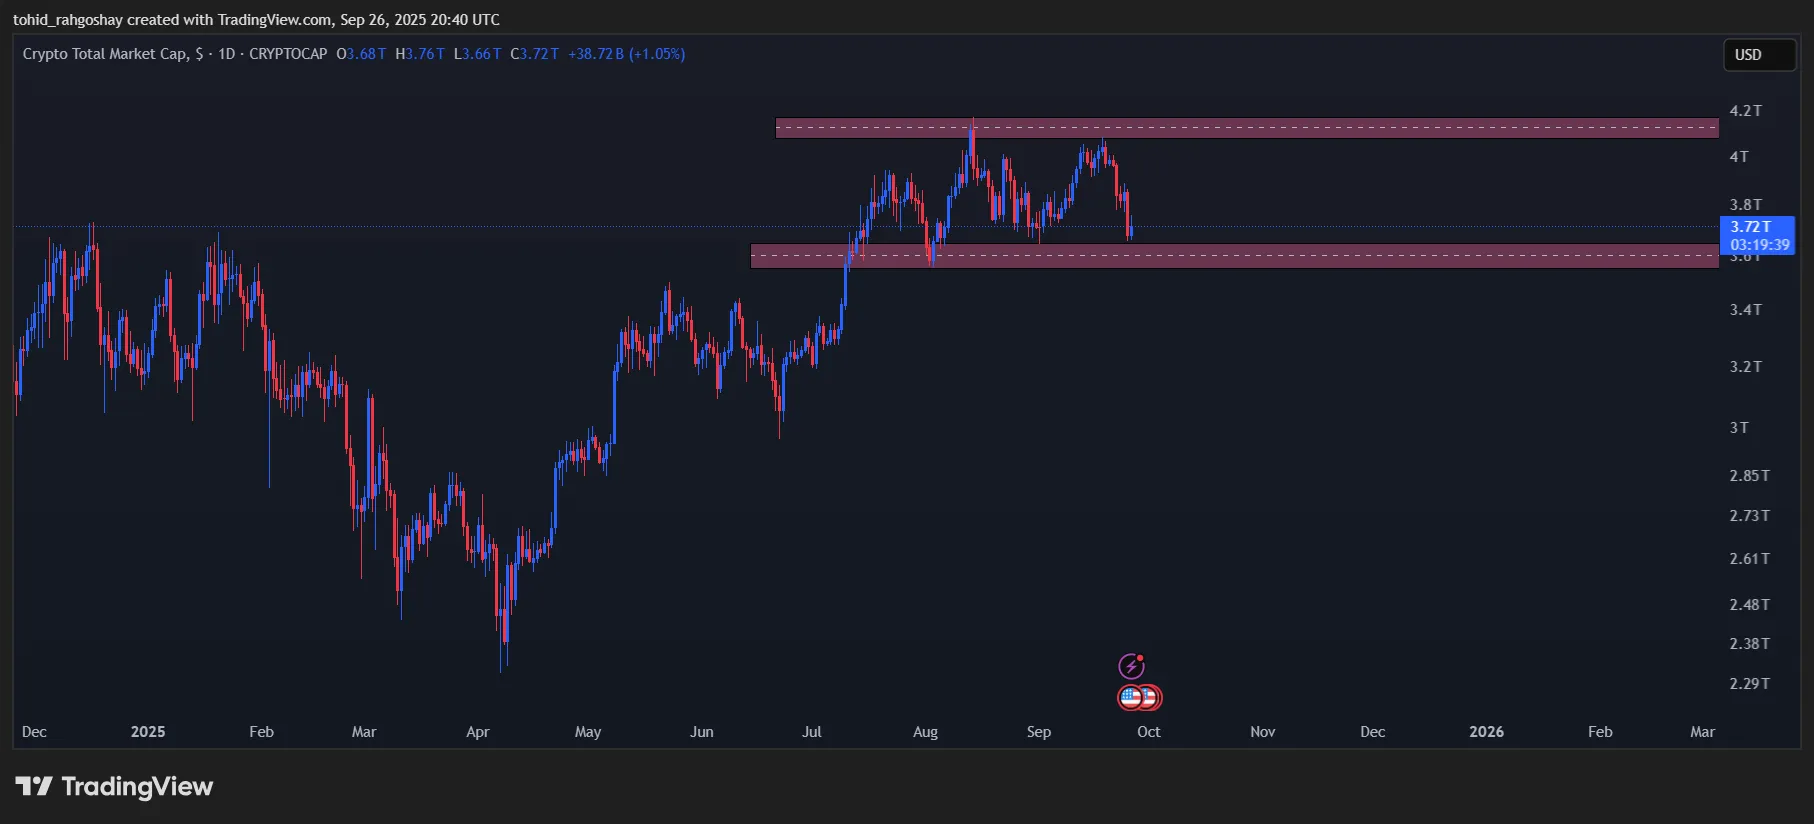Click the 4.2T price axis label
The width and height of the screenshot is (1814, 824).
[x=1745, y=111]
